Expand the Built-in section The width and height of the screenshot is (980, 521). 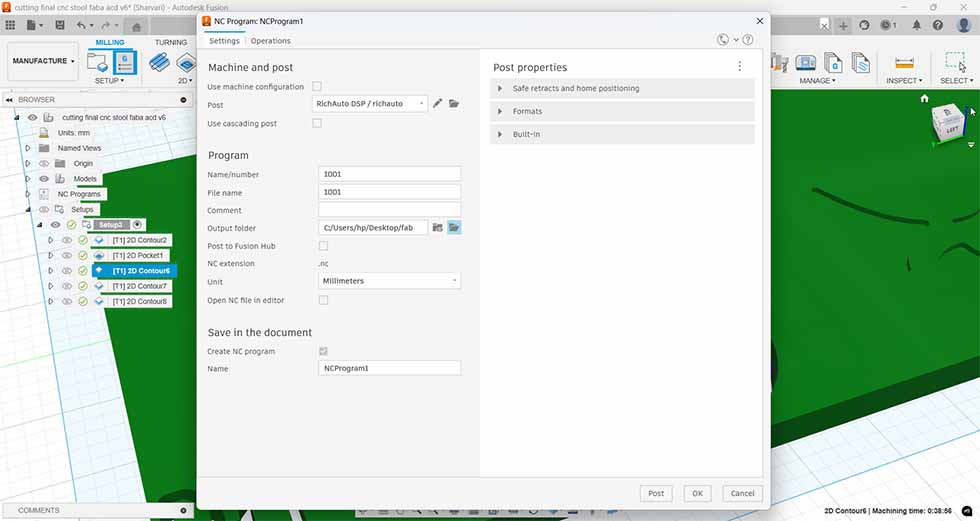(x=622, y=134)
